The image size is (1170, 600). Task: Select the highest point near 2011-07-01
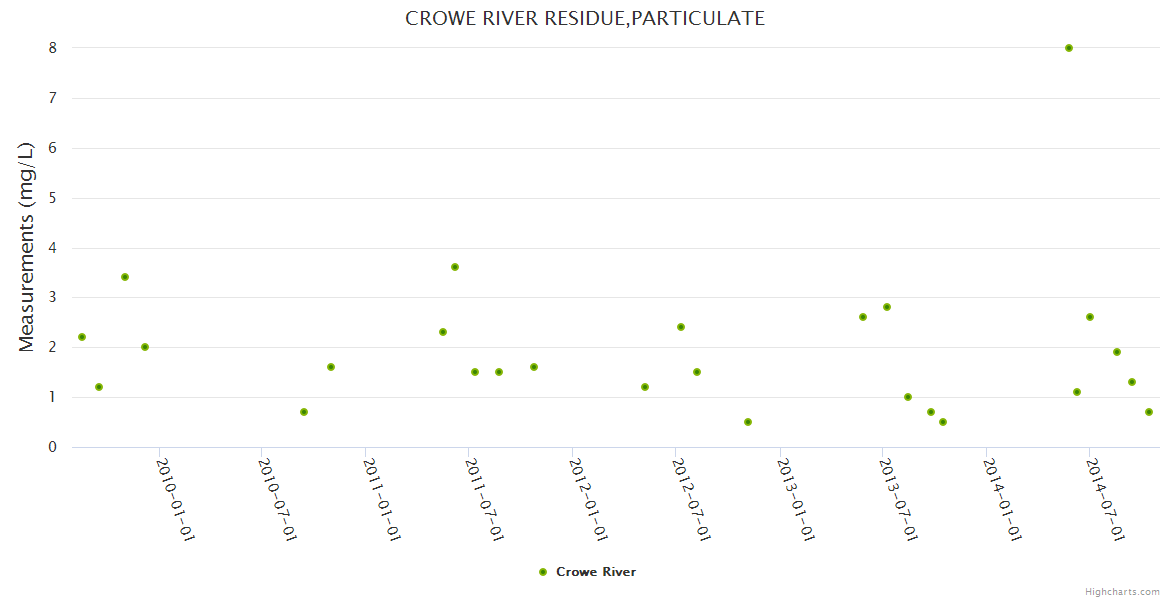[455, 267]
